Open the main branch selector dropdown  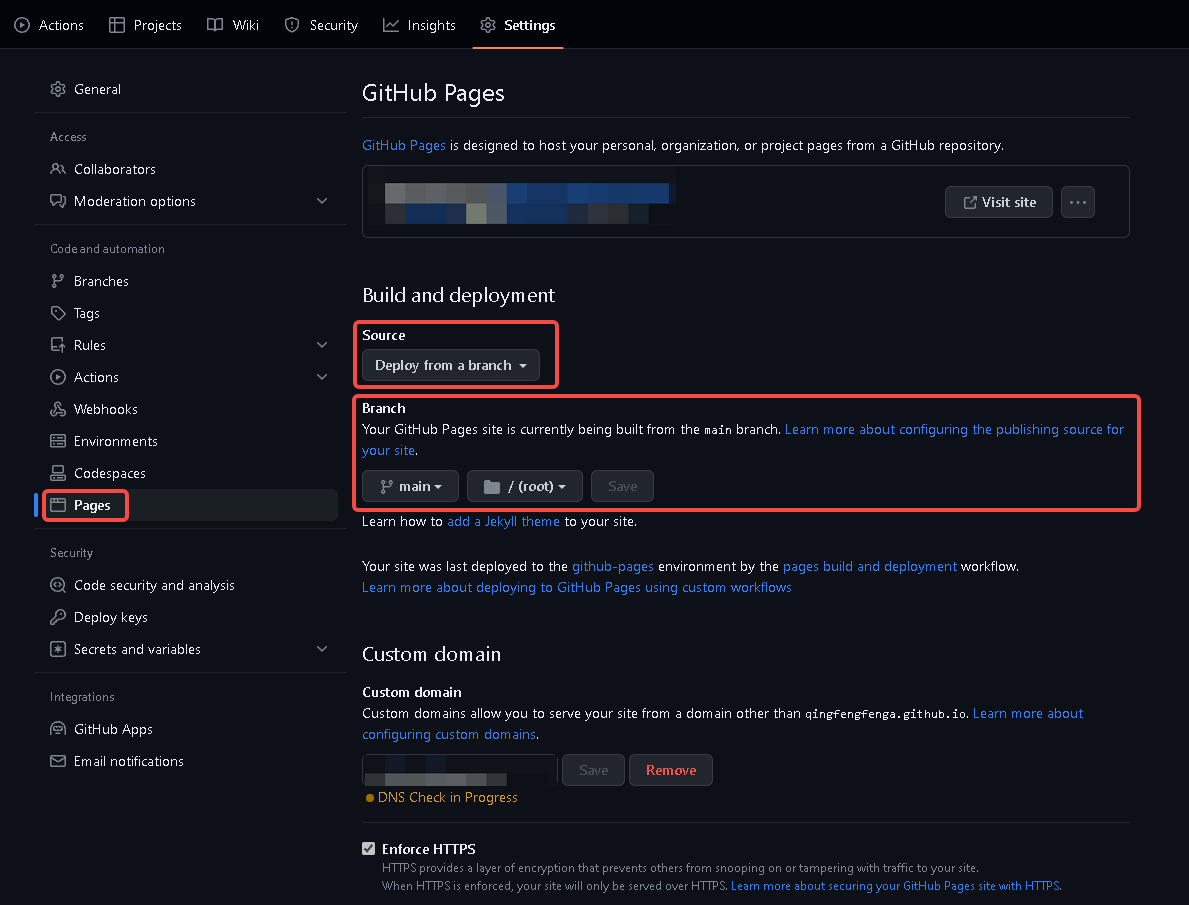(x=410, y=486)
